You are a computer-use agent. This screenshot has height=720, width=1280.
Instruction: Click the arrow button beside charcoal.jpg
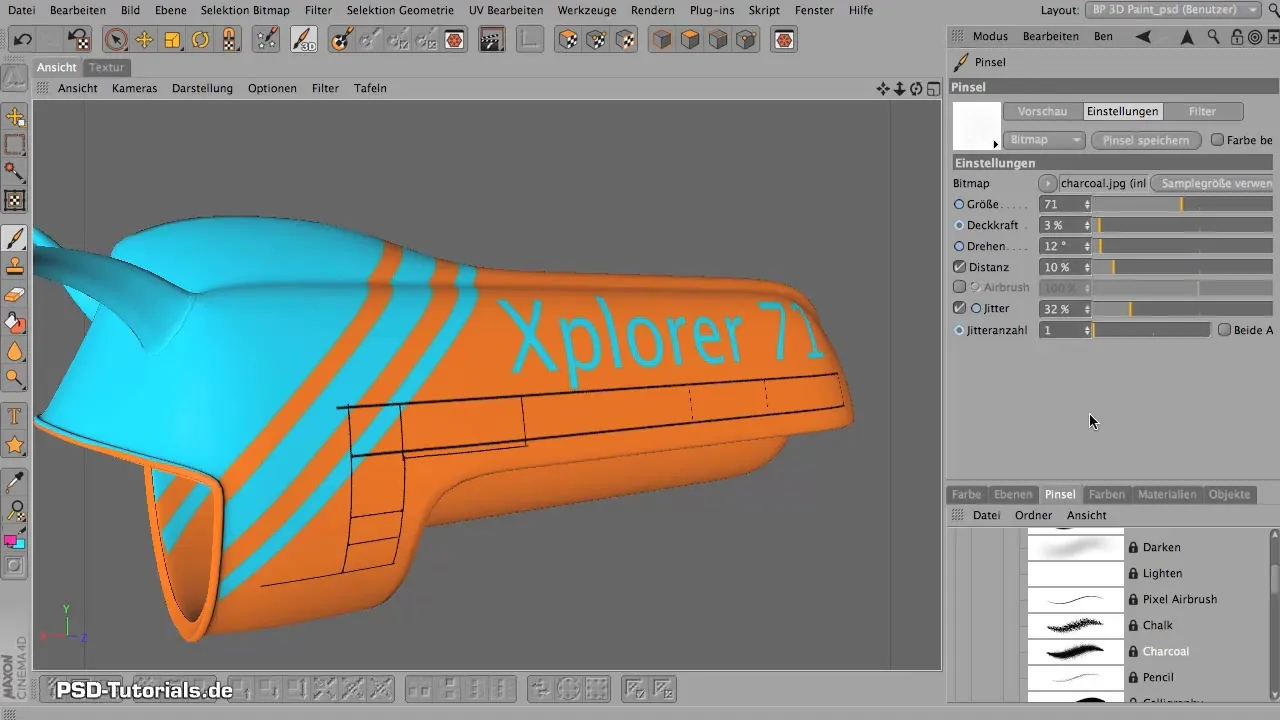[x=1047, y=183]
